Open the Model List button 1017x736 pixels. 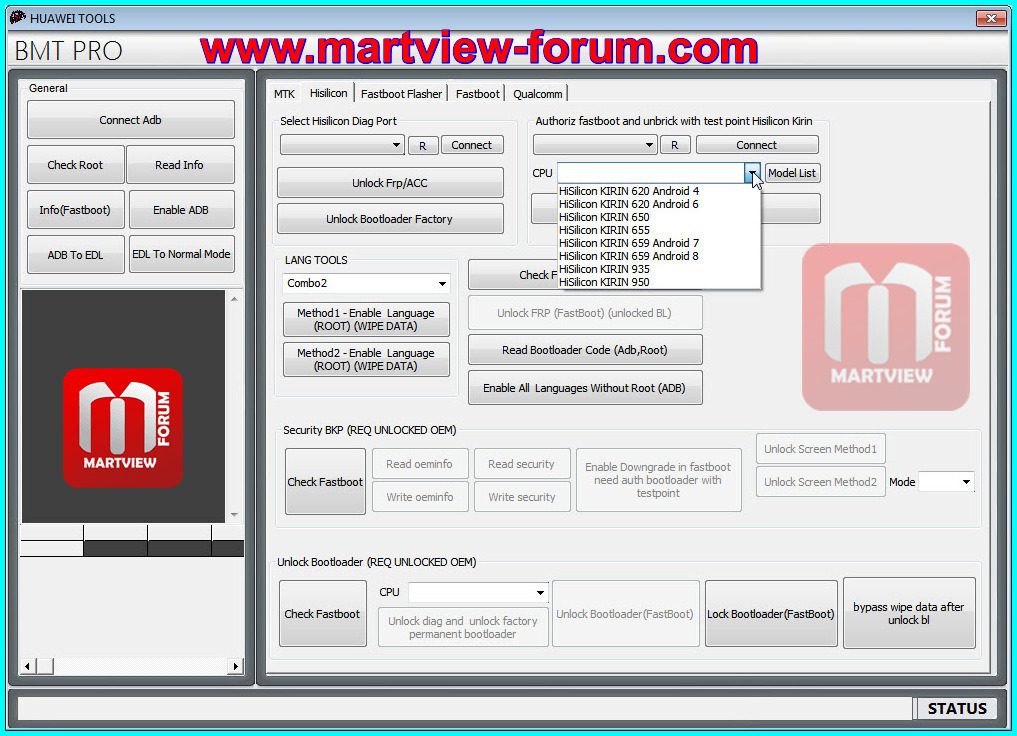pyautogui.click(x=792, y=173)
